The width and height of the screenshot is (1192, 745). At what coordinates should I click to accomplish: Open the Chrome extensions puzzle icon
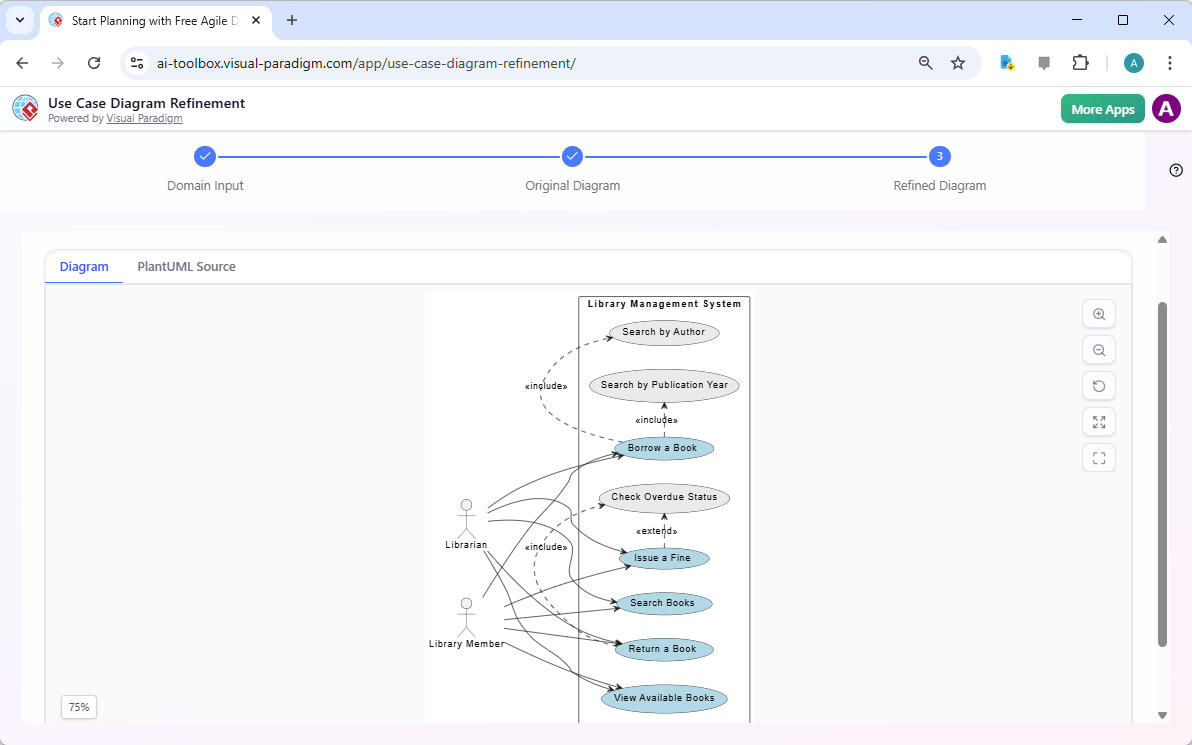[x=1080, y=62]
